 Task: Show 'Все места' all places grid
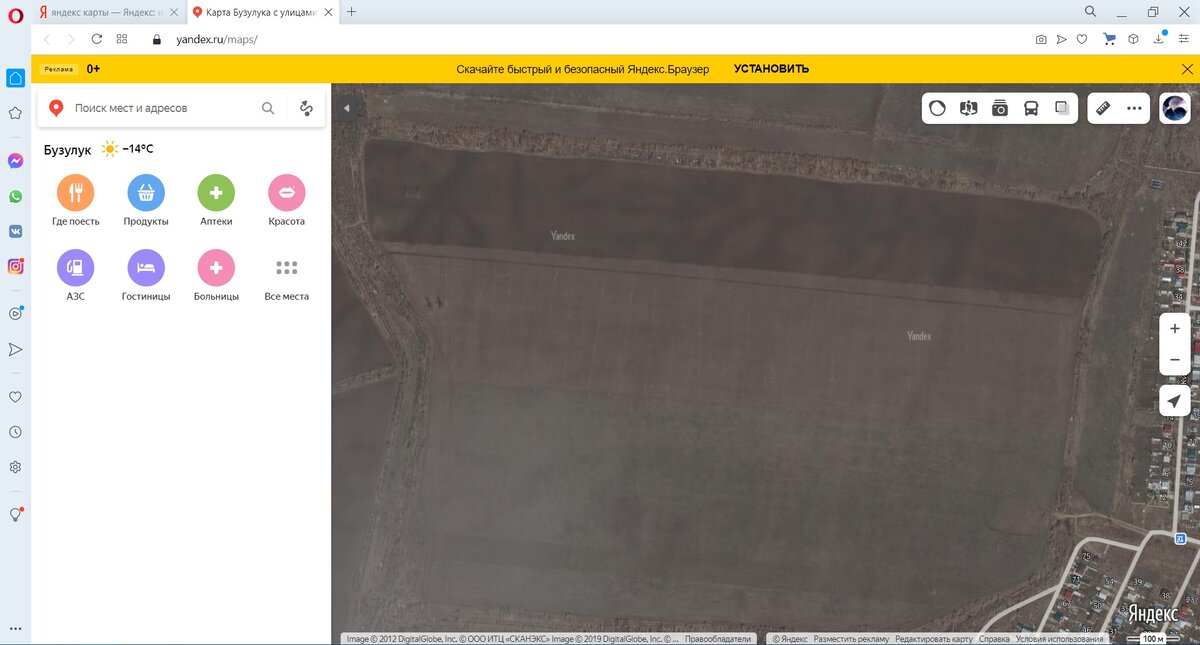(286, 276)
